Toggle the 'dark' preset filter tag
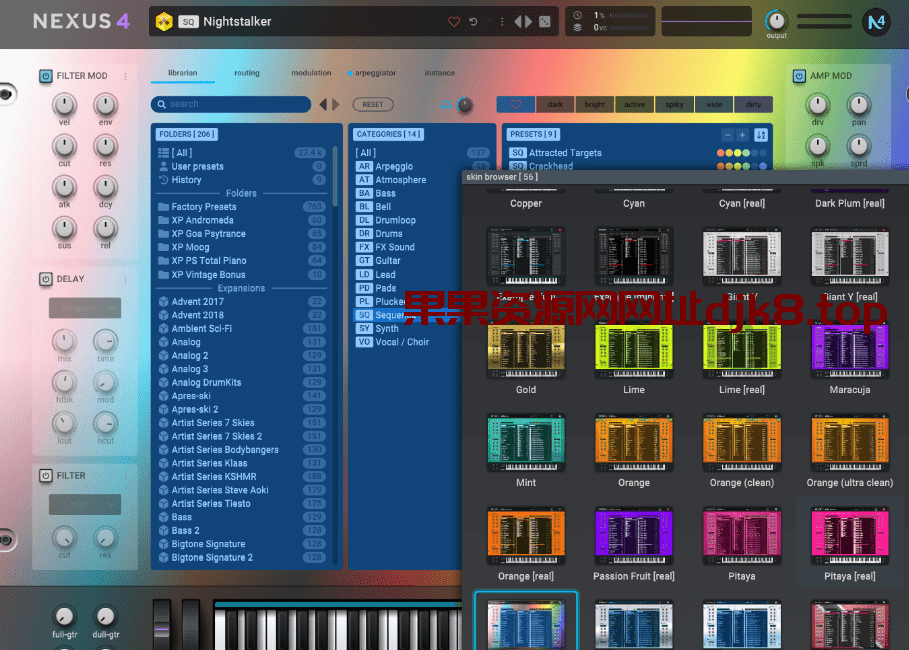Image resolution: width=909 pixels, height=650 pixels. point(556,104)
